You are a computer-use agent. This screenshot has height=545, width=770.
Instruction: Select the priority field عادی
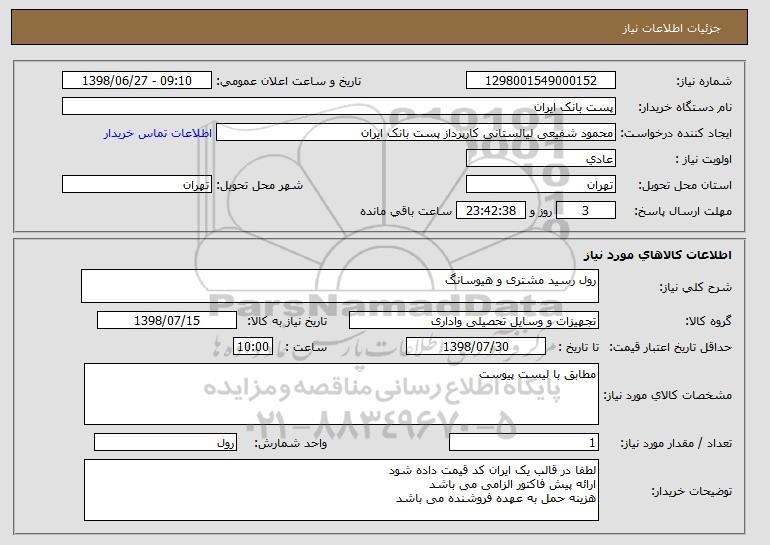541,159
